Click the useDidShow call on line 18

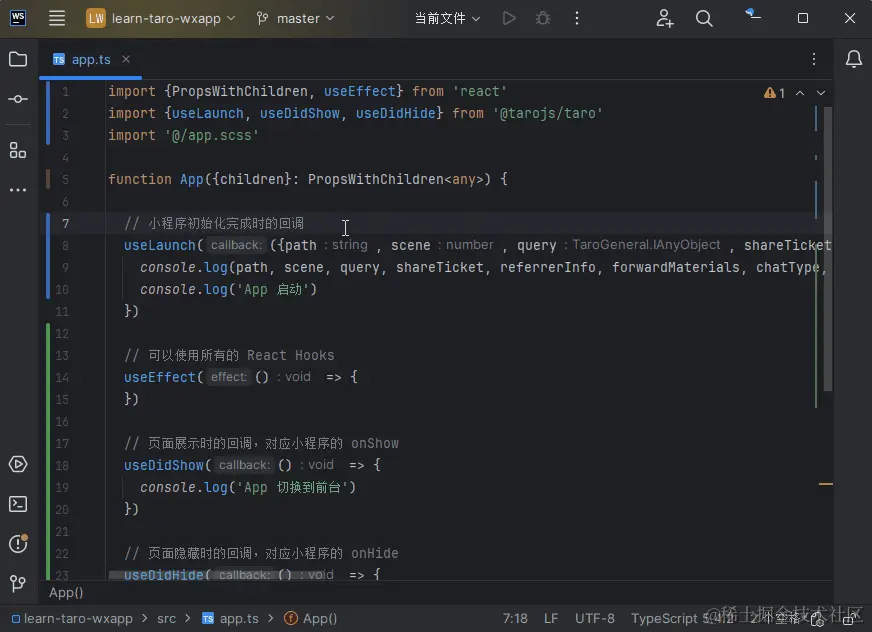[x=164, y=465]
